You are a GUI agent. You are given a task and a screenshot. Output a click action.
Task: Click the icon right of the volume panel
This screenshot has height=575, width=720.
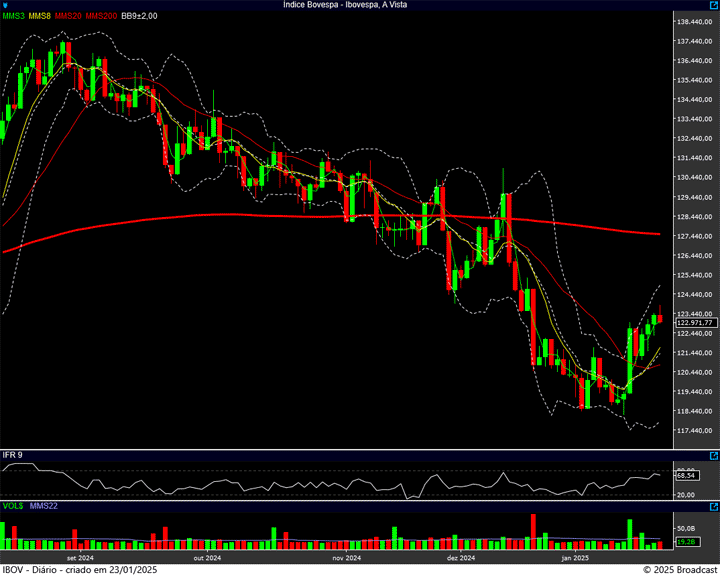coord(714,505)
